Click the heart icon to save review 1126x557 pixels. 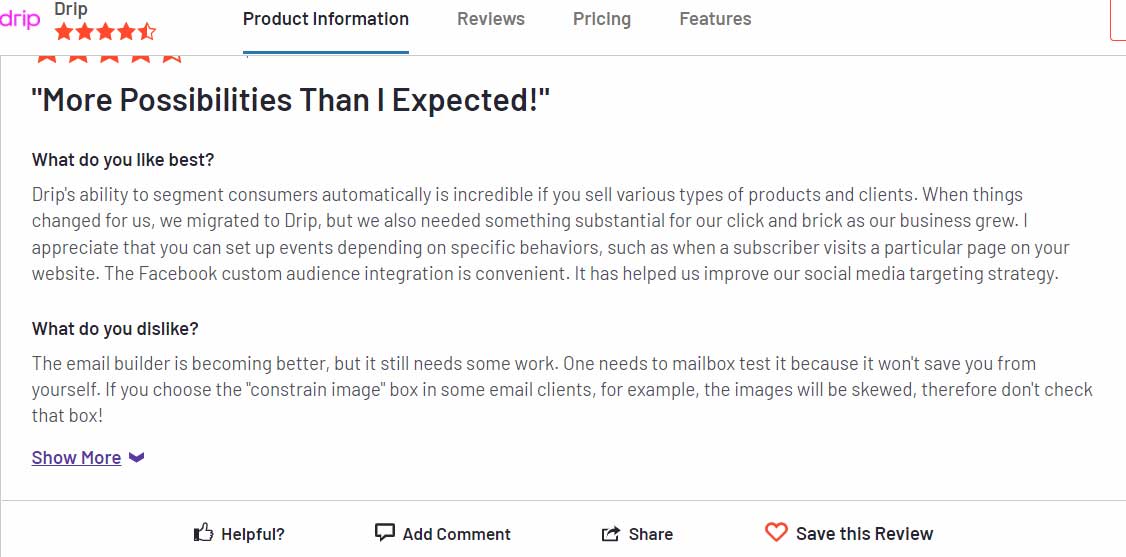pos(776,533)
